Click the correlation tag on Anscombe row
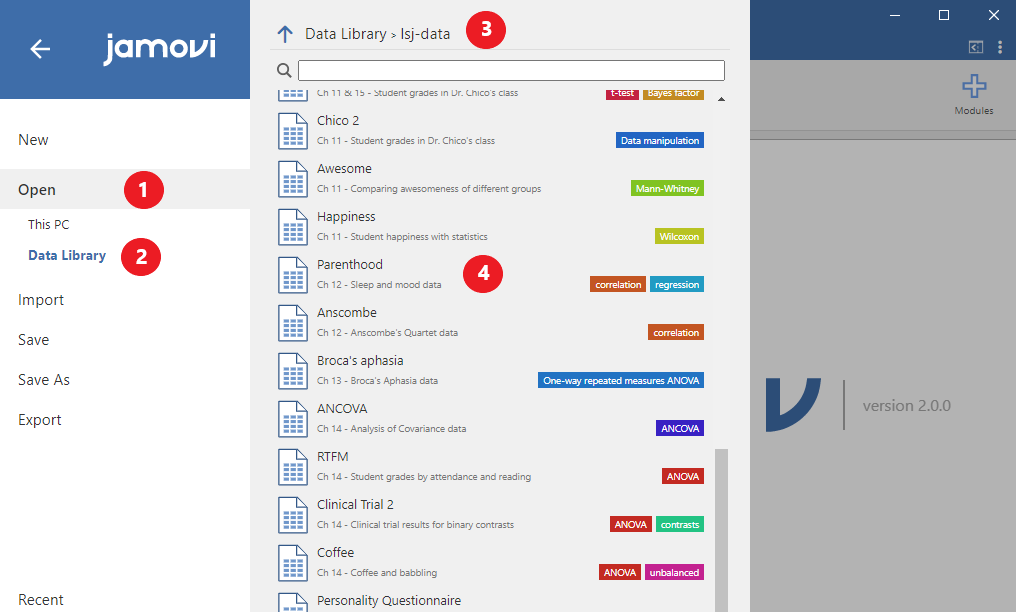 pyautogui.click(x=676, y=332)
